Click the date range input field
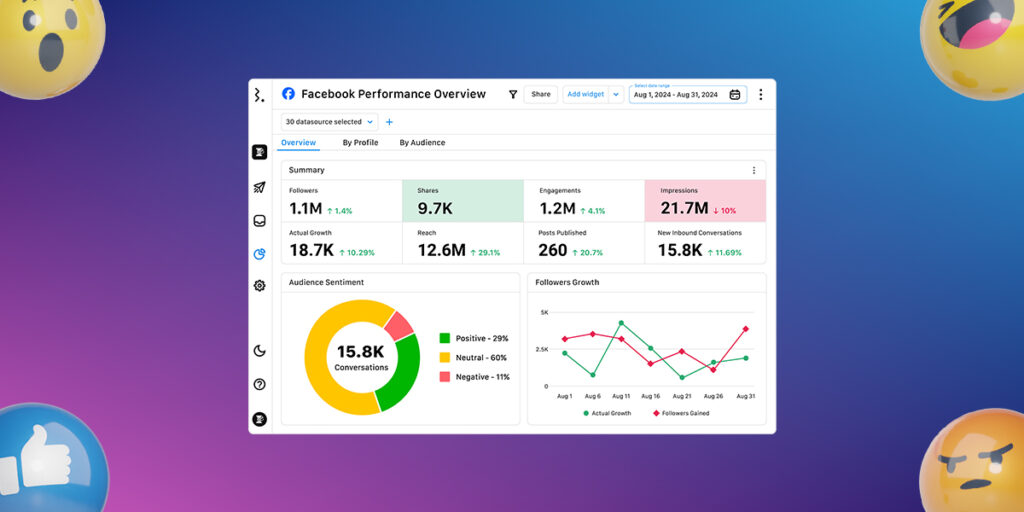Viewport: 1024px width, 512px height. [x=680, y=95]
